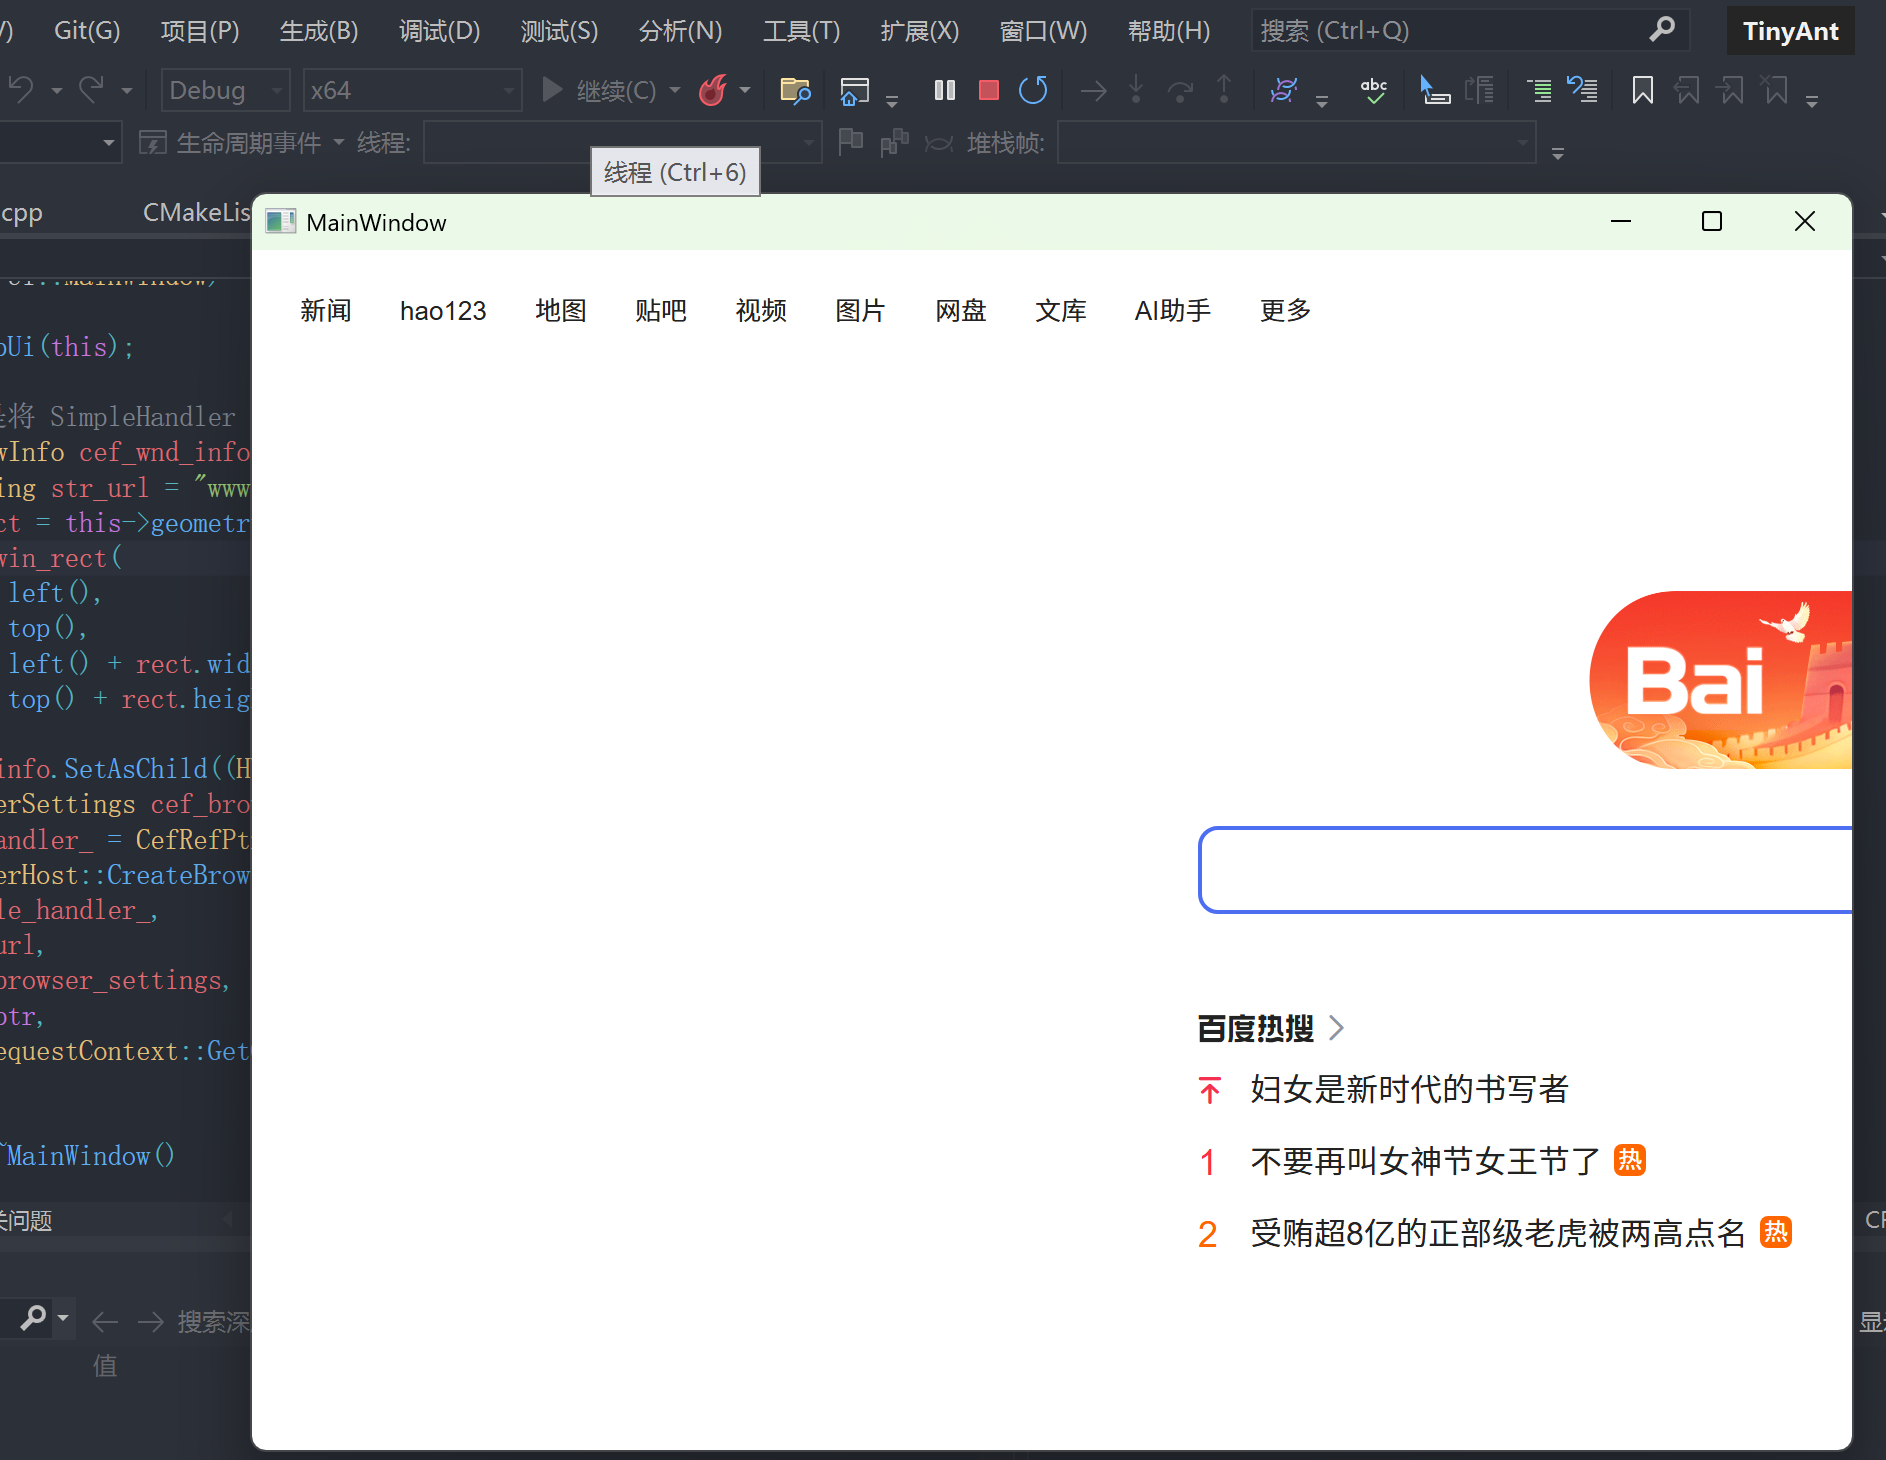Step over the current line
Viewport: 1886px width, 1460px height.
pyautogui.click(x=1181, y=90)
